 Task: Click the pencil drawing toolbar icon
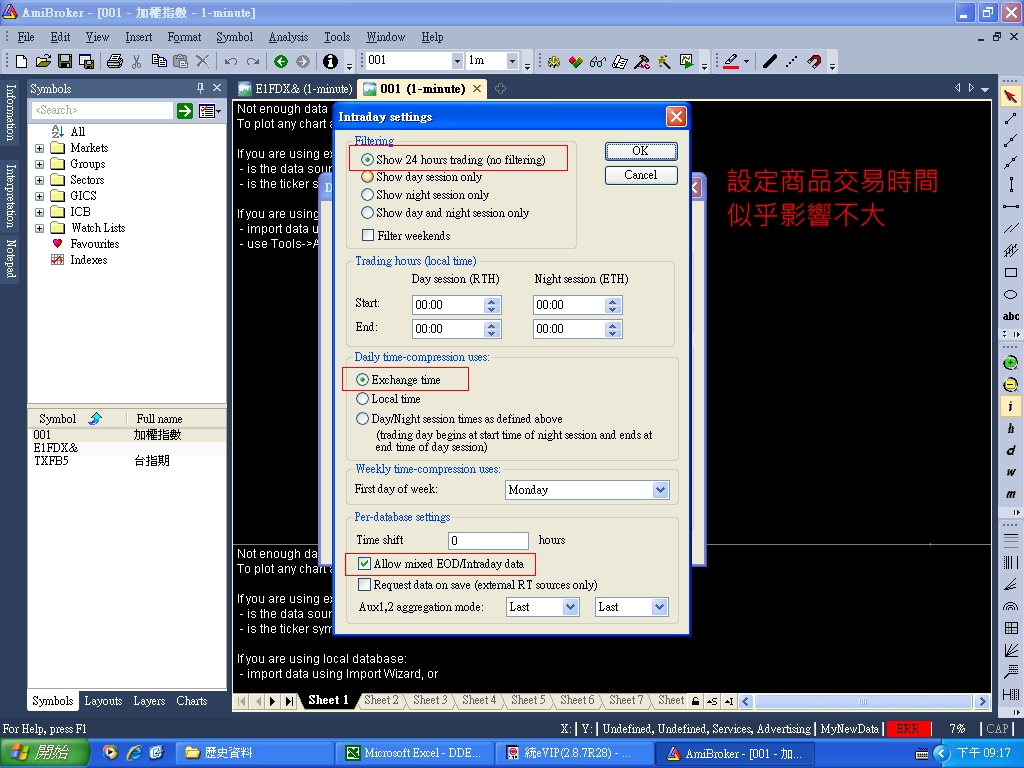tap(731, 61)
